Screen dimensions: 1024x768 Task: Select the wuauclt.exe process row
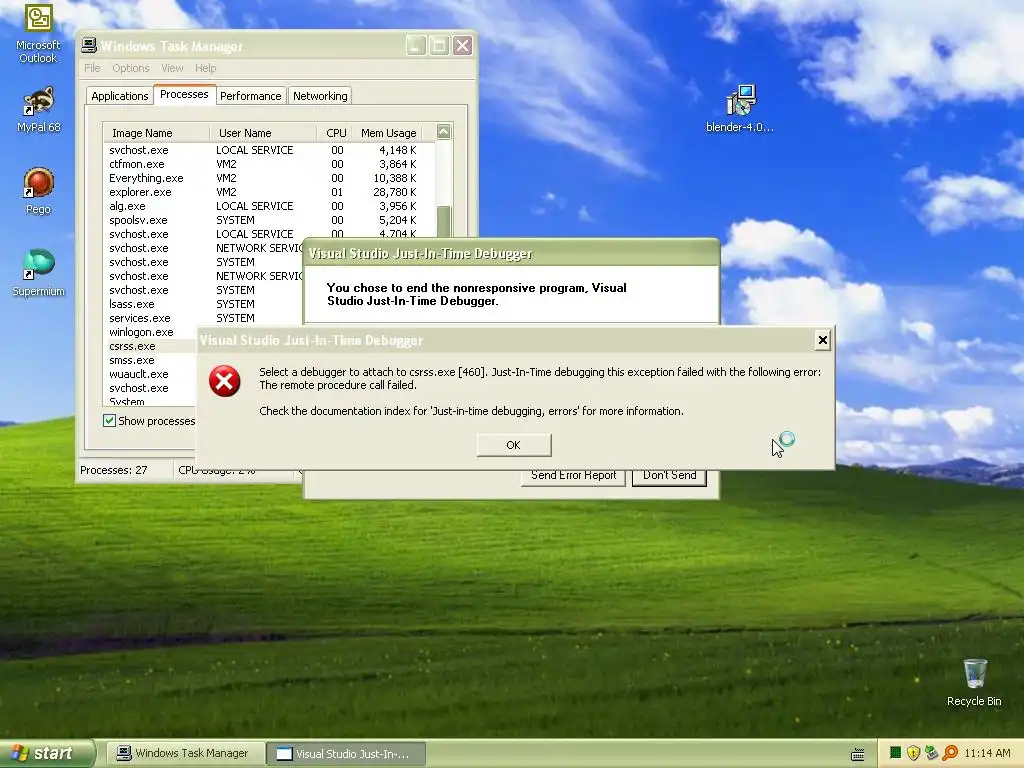coord(150,374)
